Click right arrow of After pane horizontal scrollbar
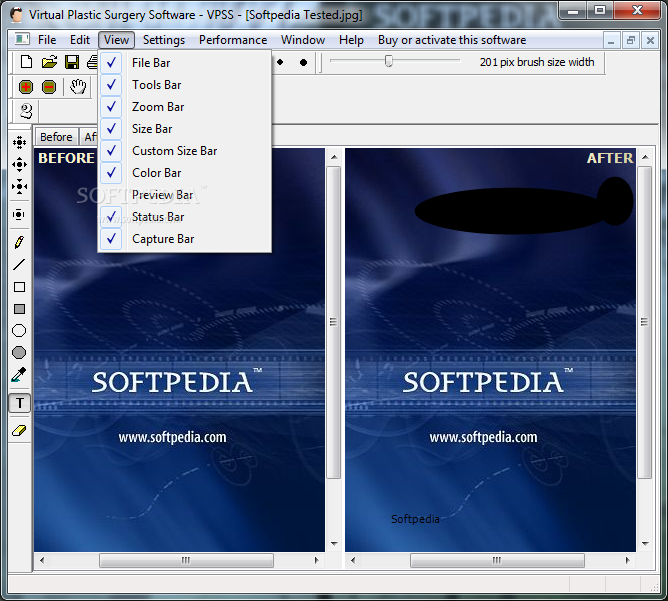 (x=627, y=560)
